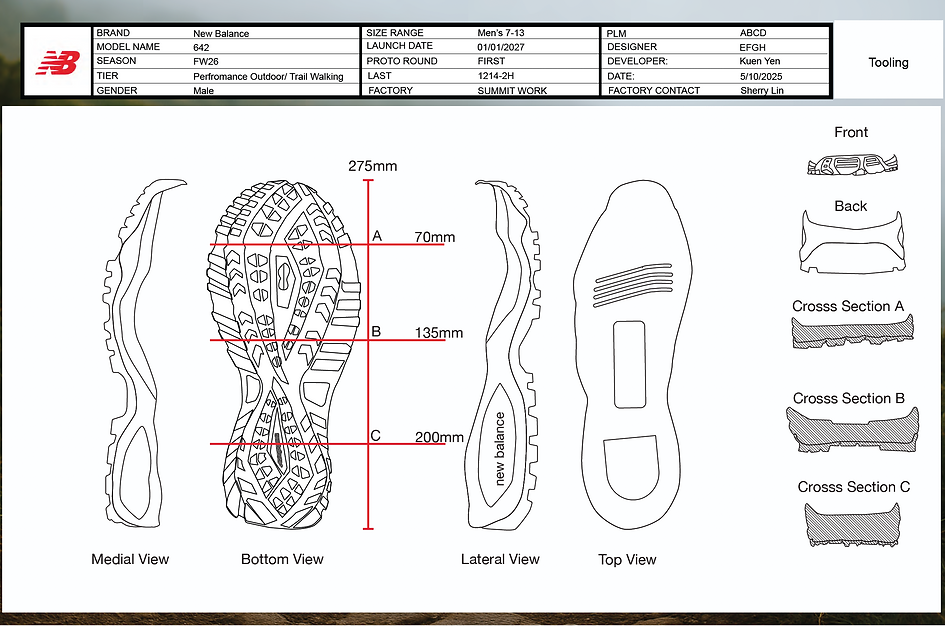Click the 'BRAND' field label
The image size is (945, 626).
pyautogui.click(x=113, y=33)
